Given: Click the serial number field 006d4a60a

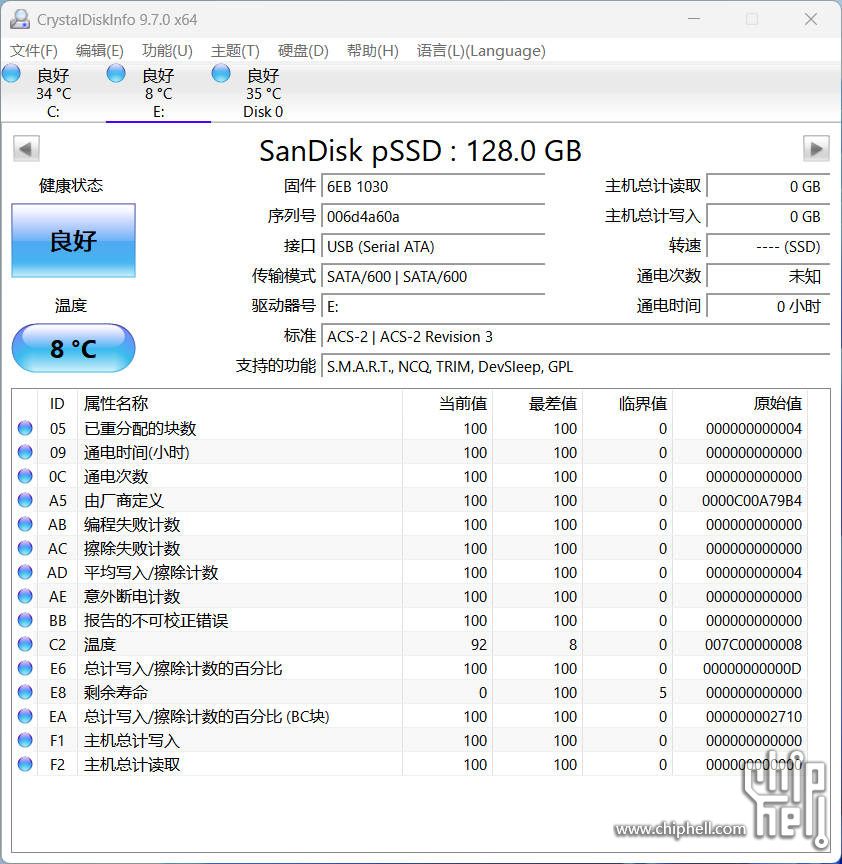Looking at the screenshot, I should [x=433, y=217].
